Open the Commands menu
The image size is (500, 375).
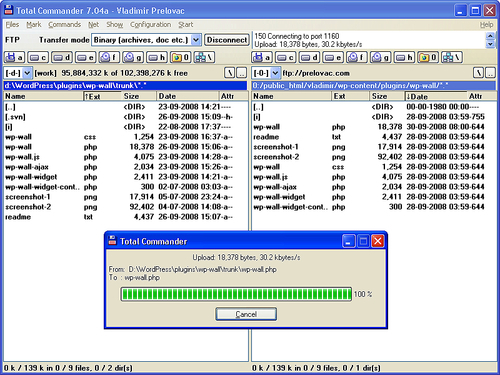(65, 25)
